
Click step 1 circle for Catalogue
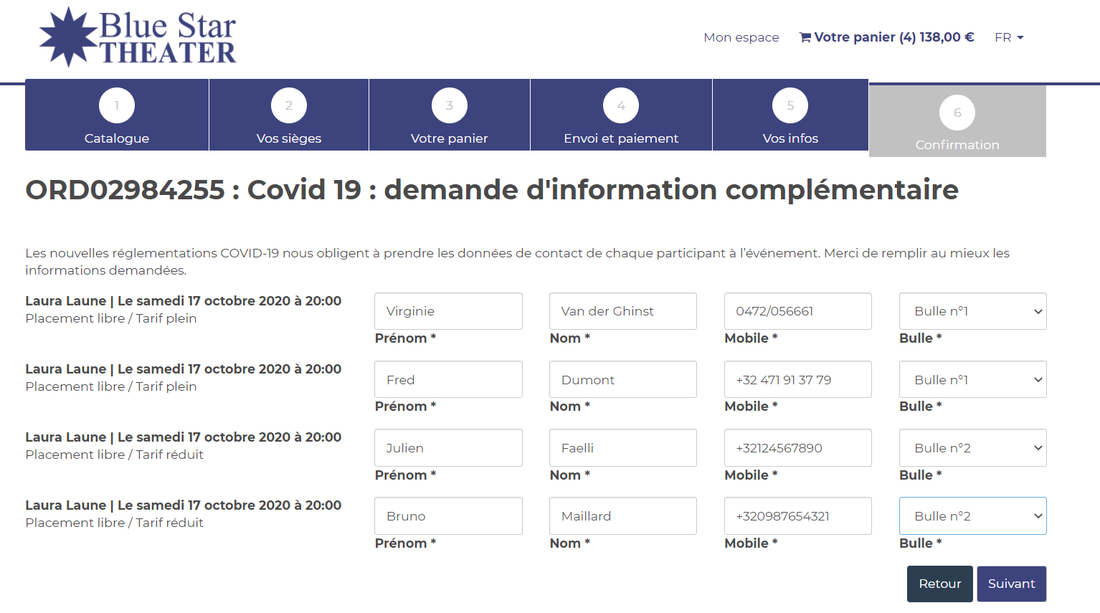(117, 105)
